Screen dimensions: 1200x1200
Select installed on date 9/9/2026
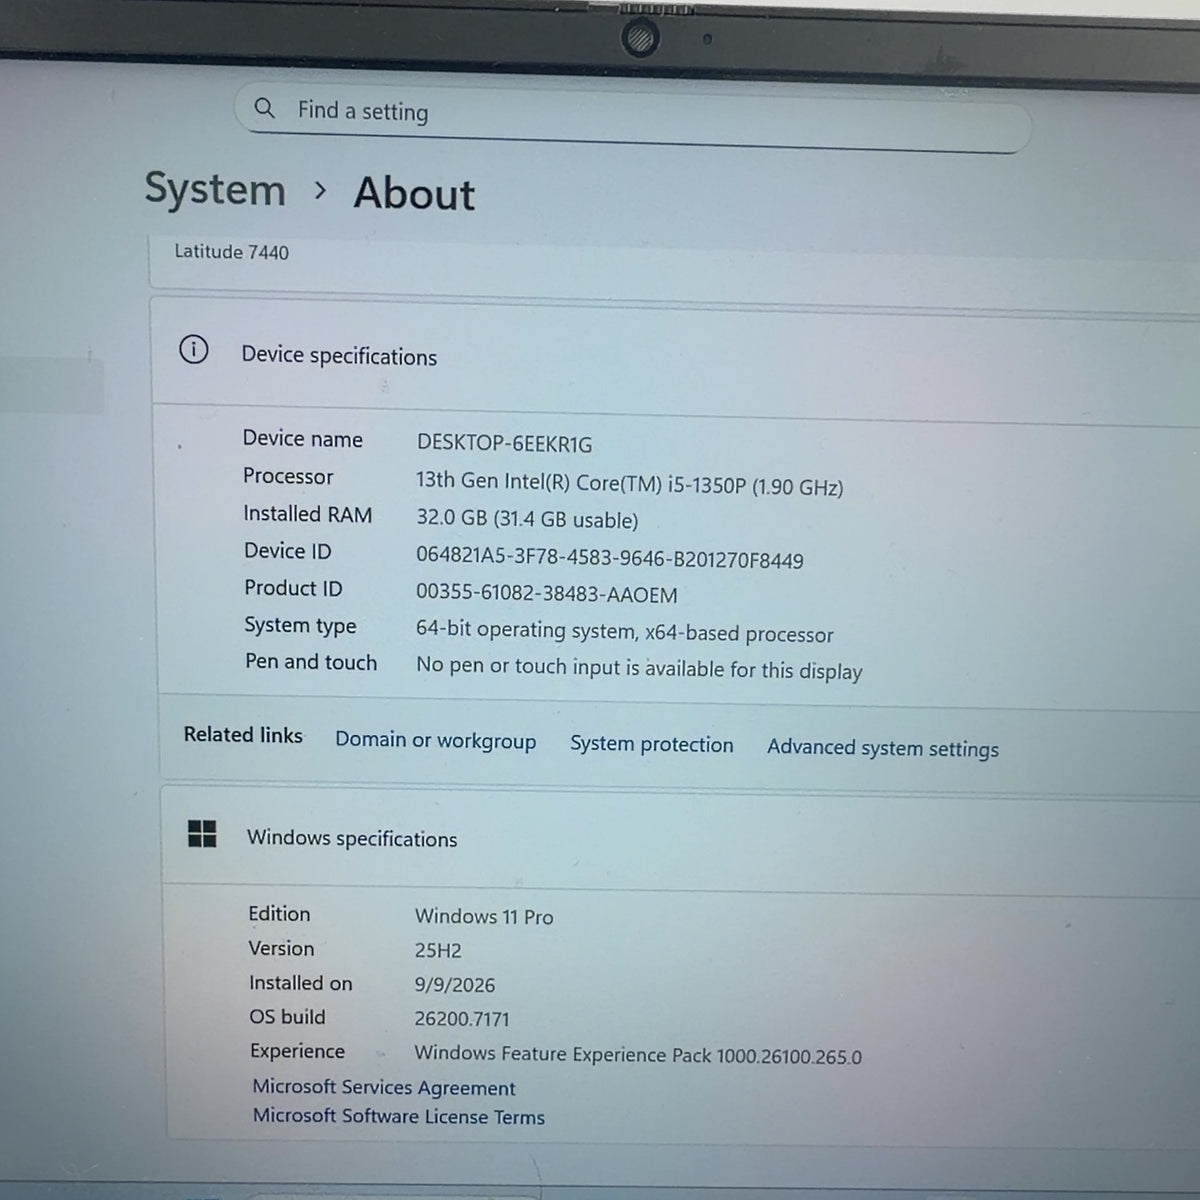tap(455, 985)
